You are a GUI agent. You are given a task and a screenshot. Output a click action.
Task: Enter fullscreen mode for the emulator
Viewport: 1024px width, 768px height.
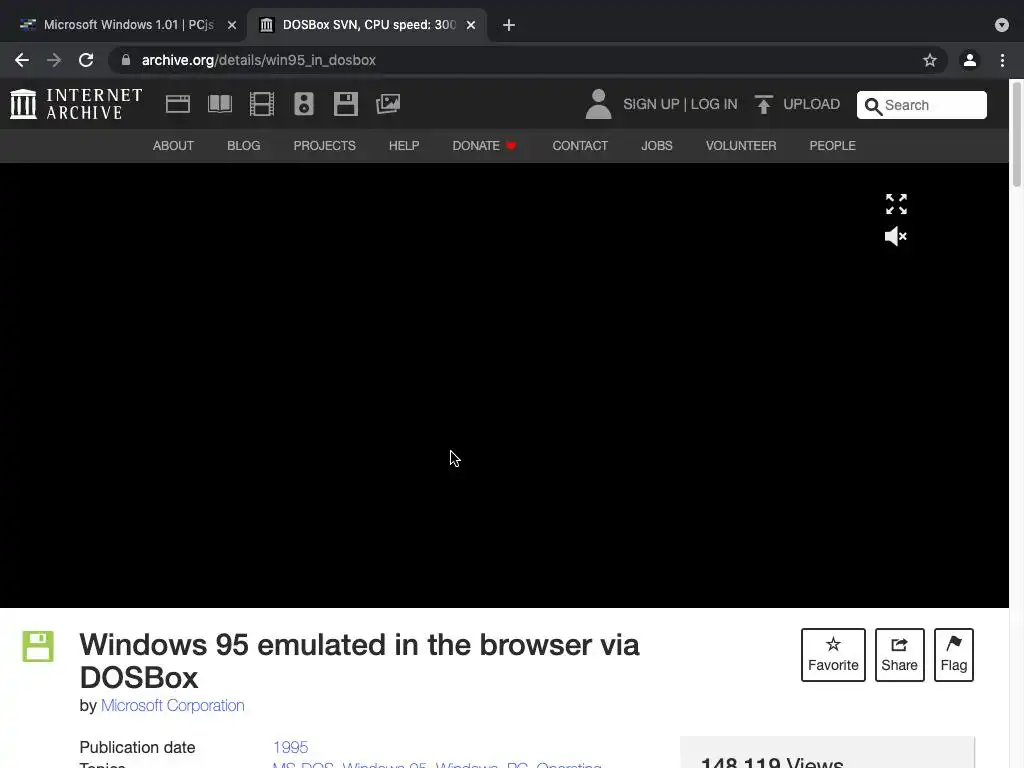896,204
